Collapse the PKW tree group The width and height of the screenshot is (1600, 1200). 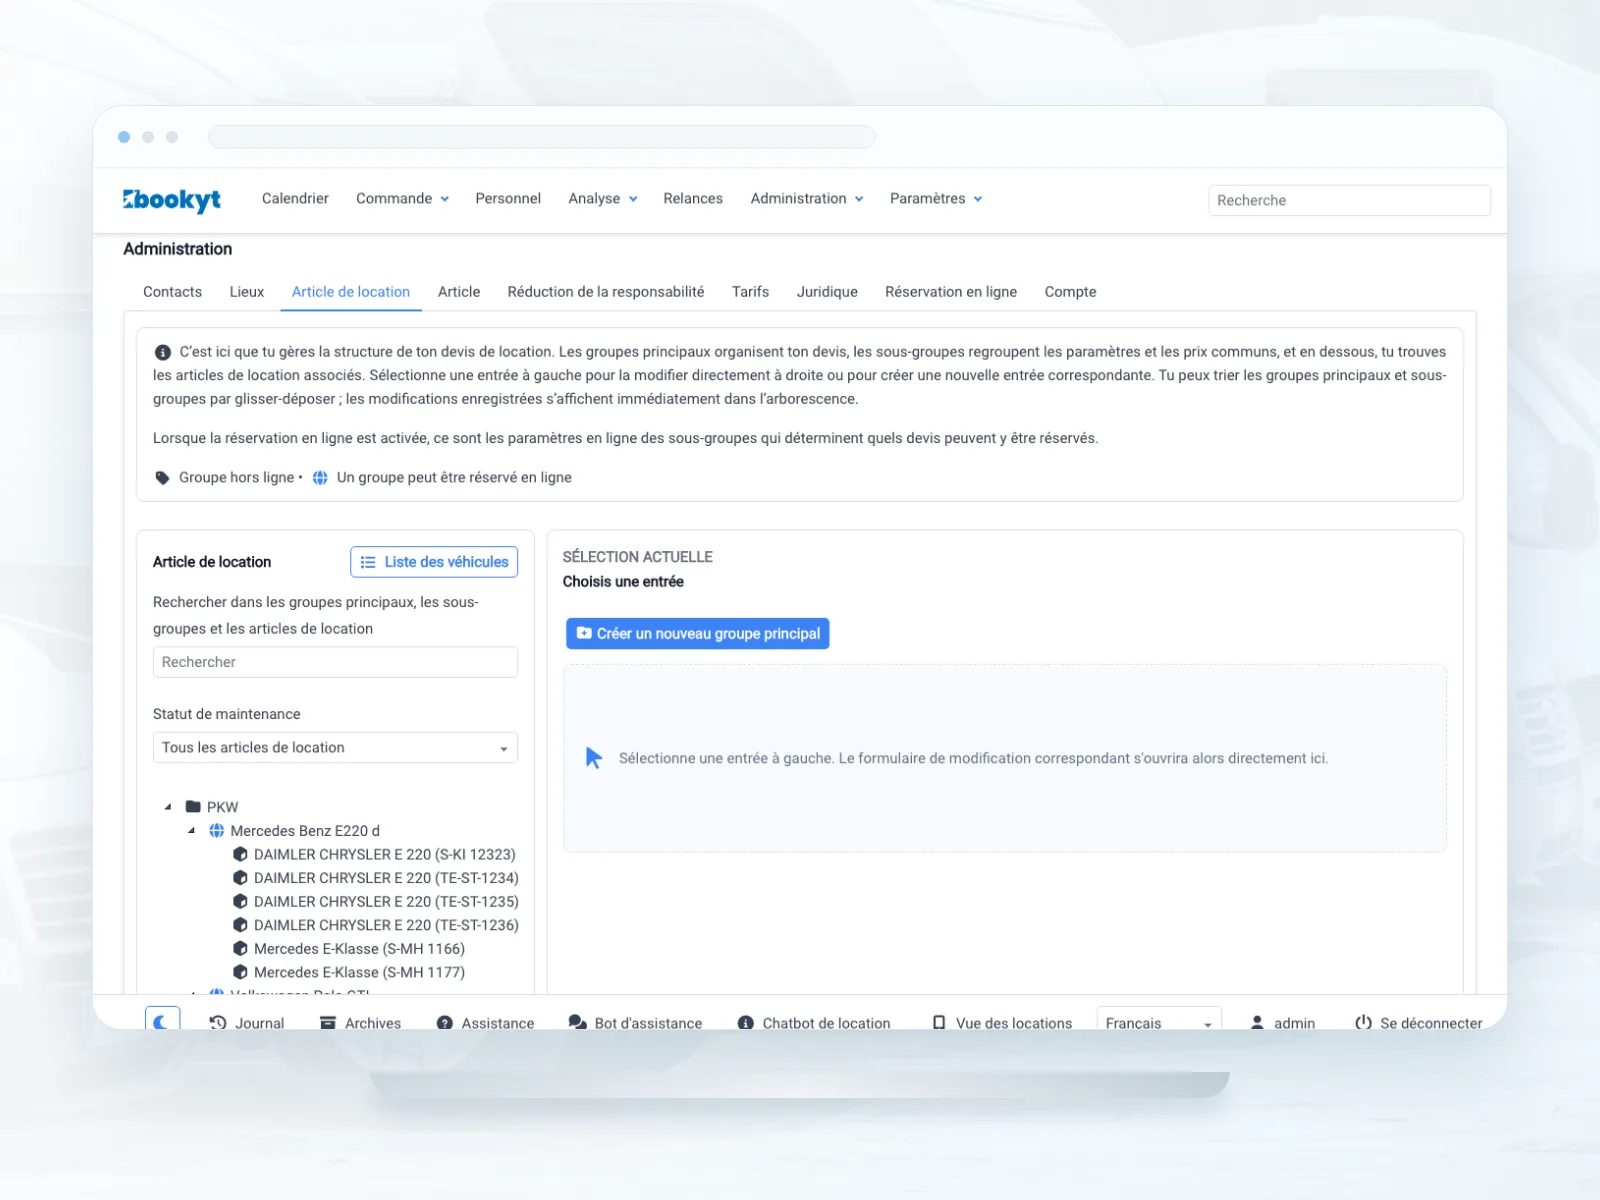click(x=168, y=807)
